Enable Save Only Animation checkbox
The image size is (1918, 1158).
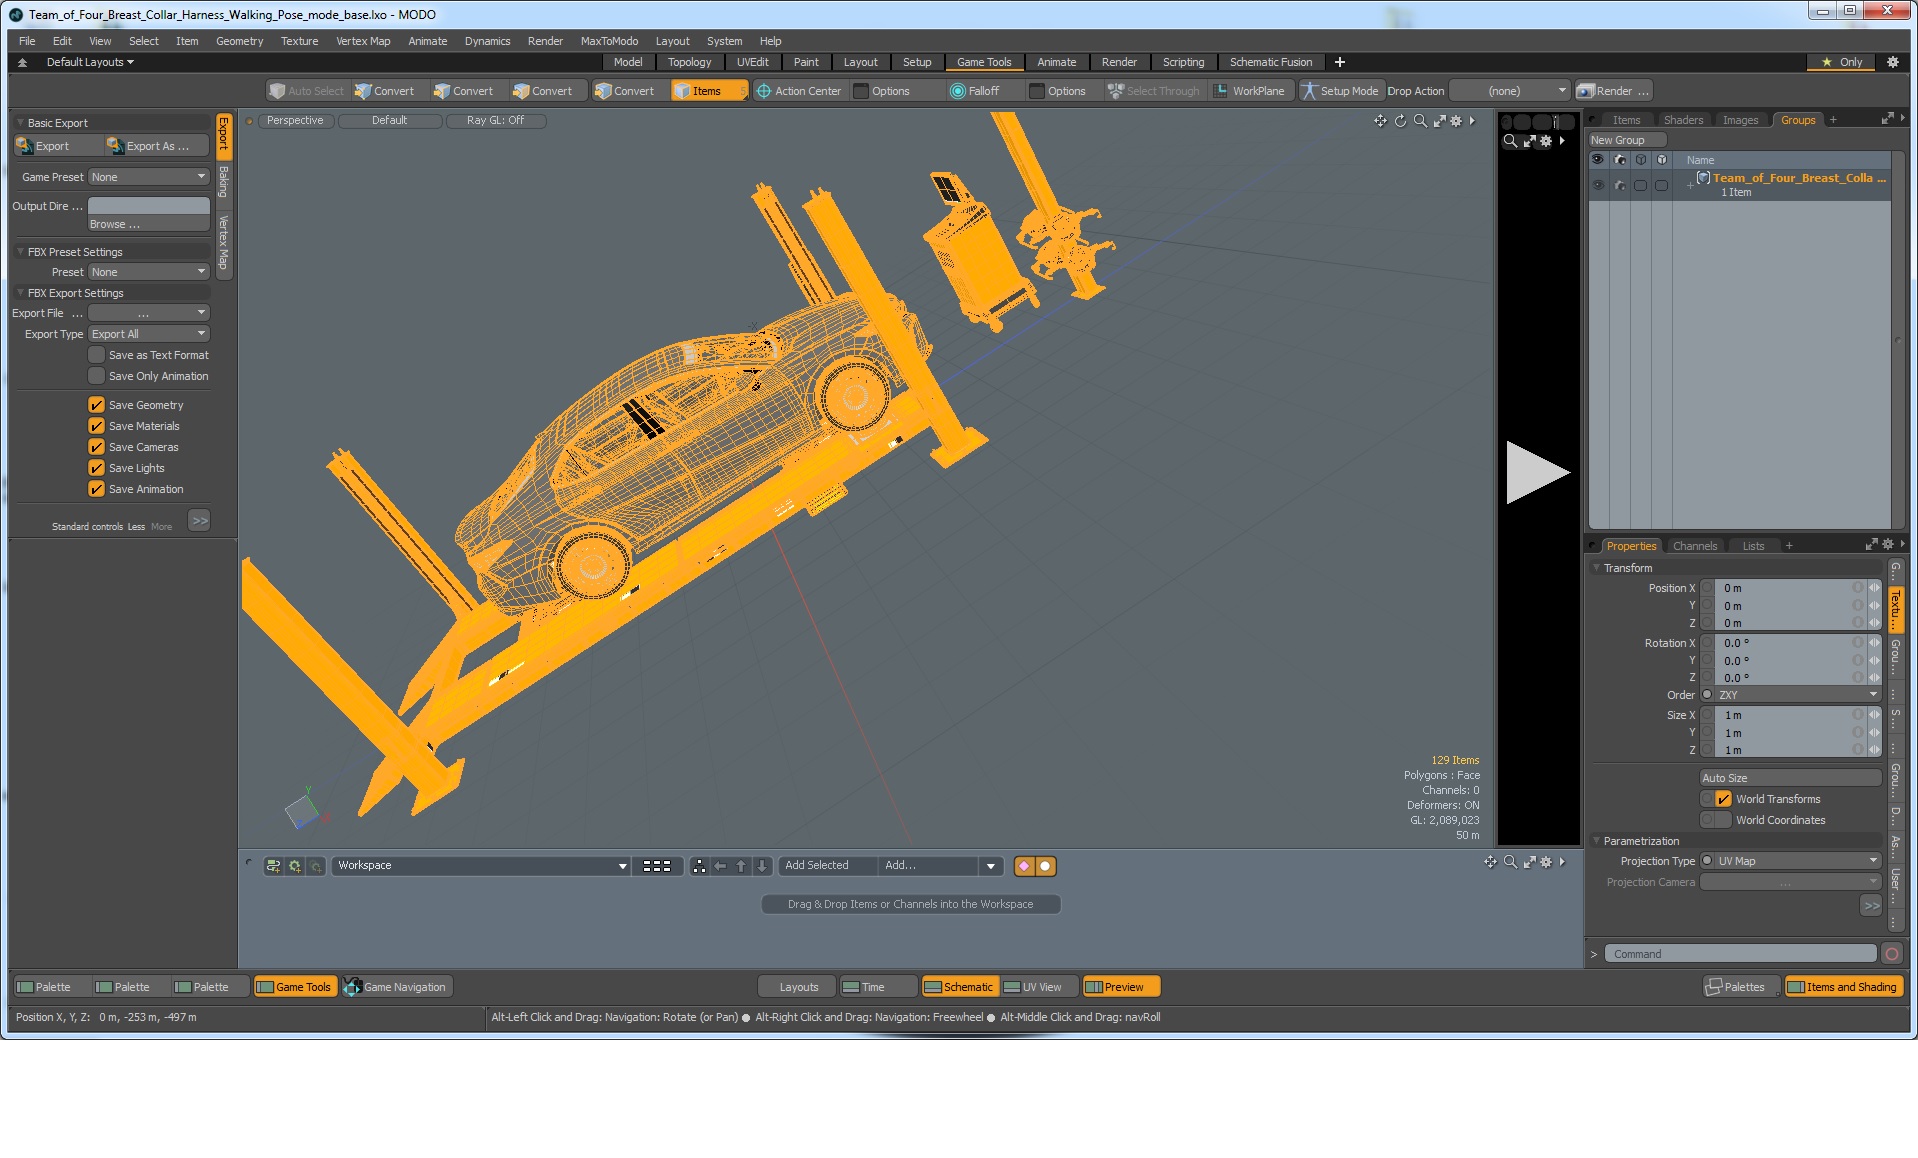pyautogui.click(x=97, y=376)
